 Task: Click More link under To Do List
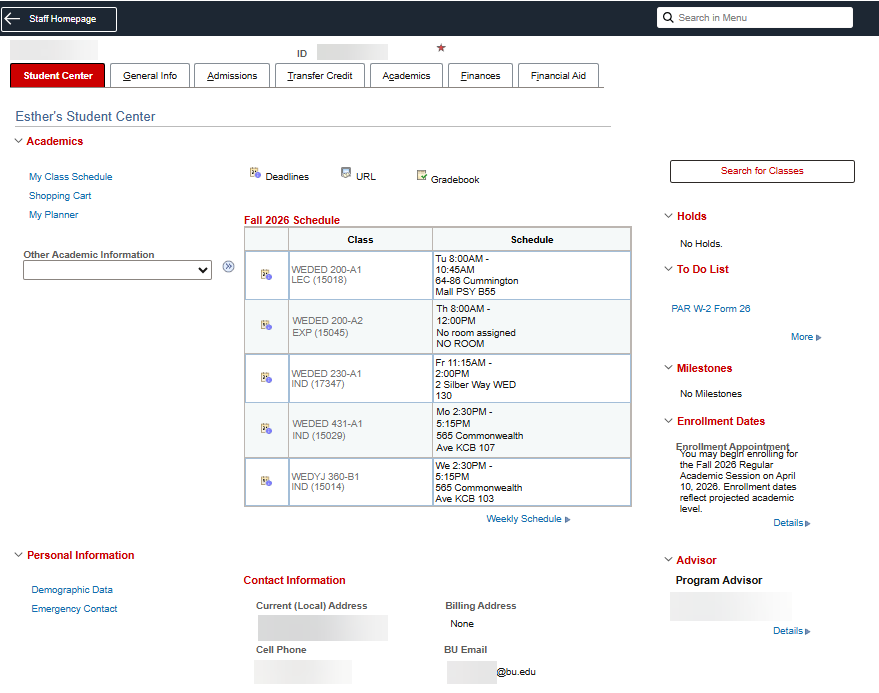click(806, 336)
